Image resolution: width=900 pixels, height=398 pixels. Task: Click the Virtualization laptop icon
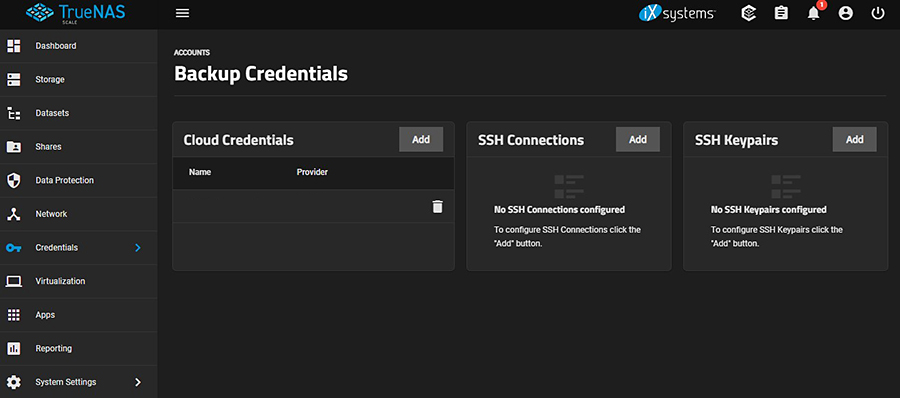(14, 281)
